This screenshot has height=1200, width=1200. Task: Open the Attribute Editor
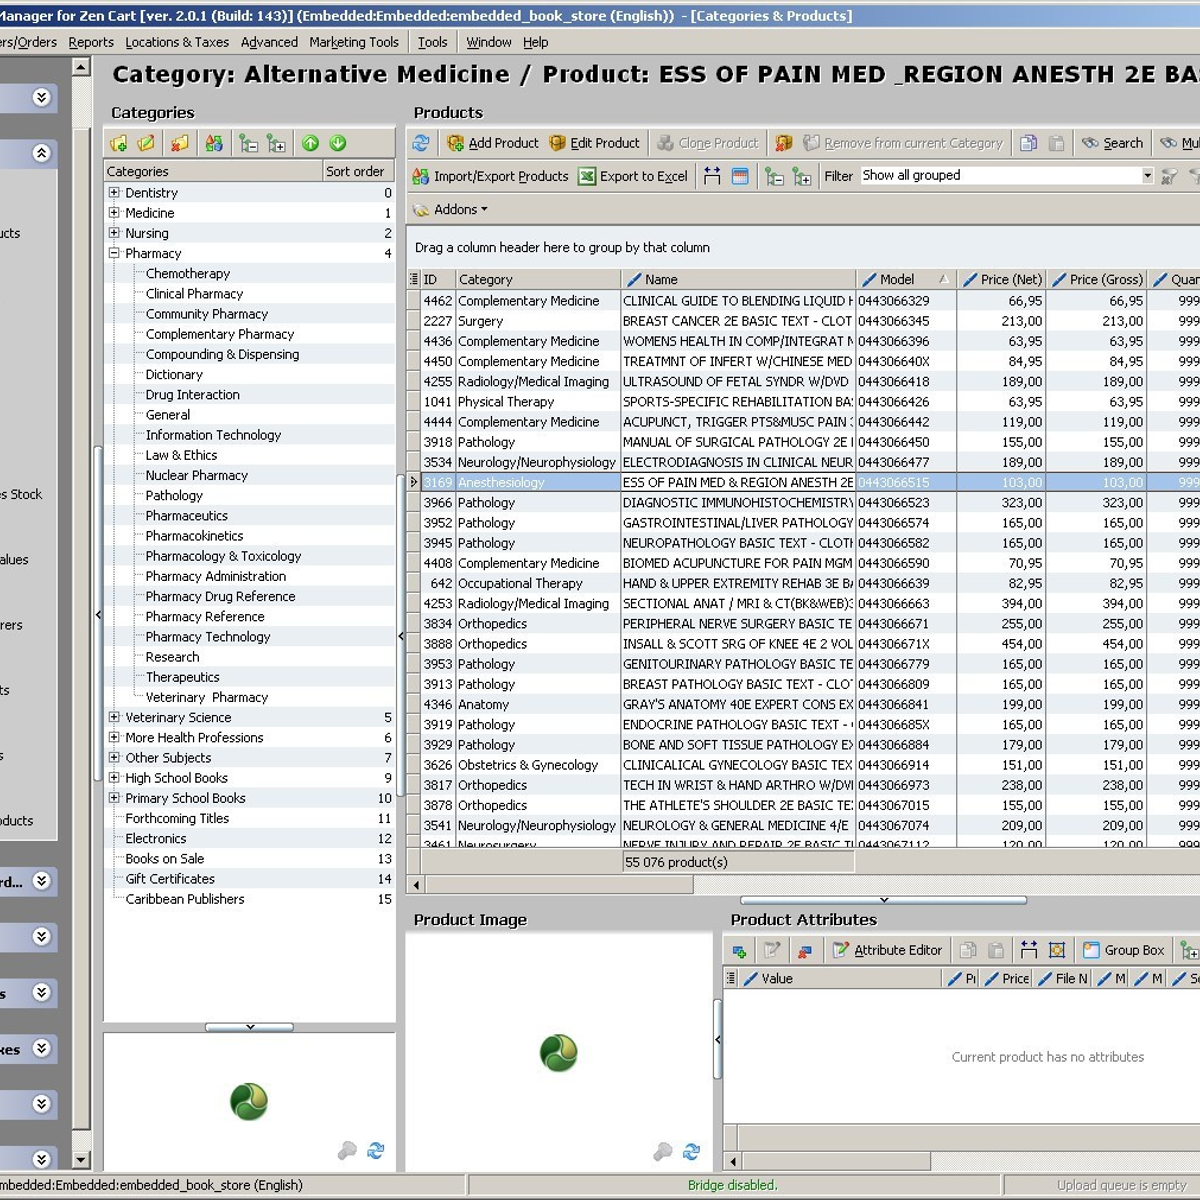887,950
